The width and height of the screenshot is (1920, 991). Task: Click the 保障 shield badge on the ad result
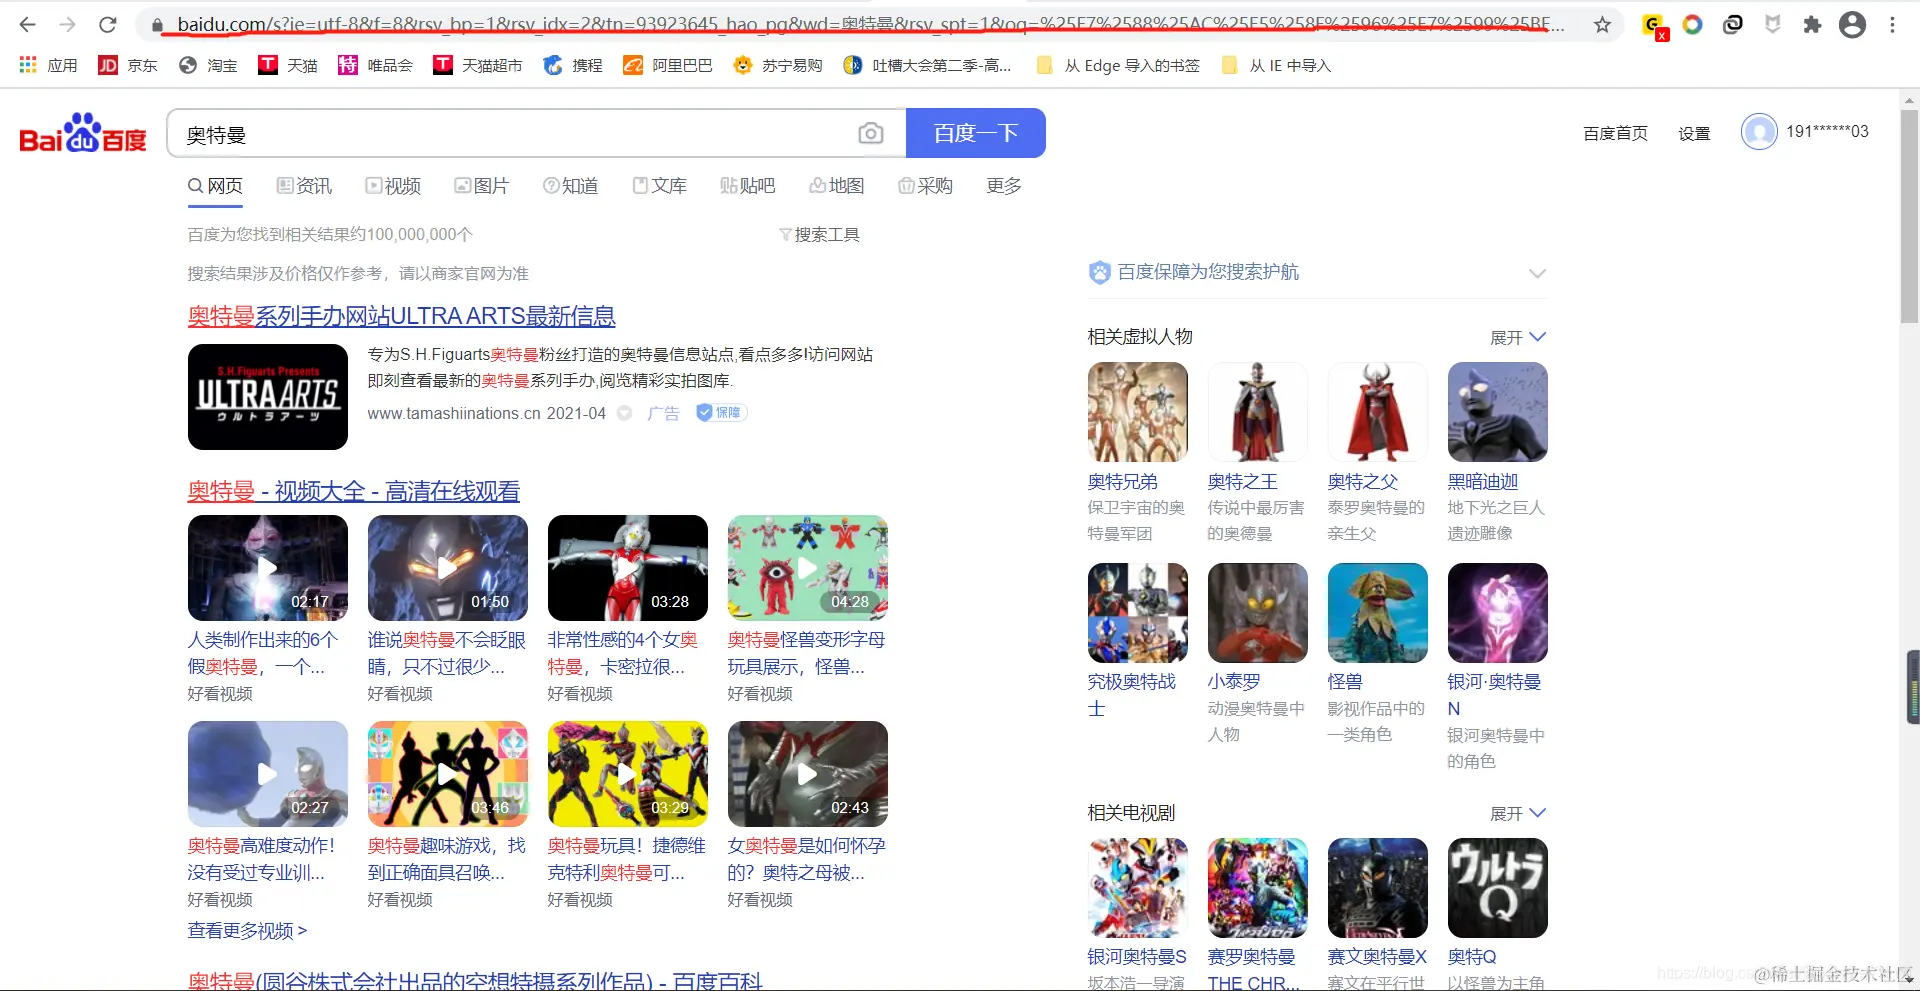tap(721, 412)
